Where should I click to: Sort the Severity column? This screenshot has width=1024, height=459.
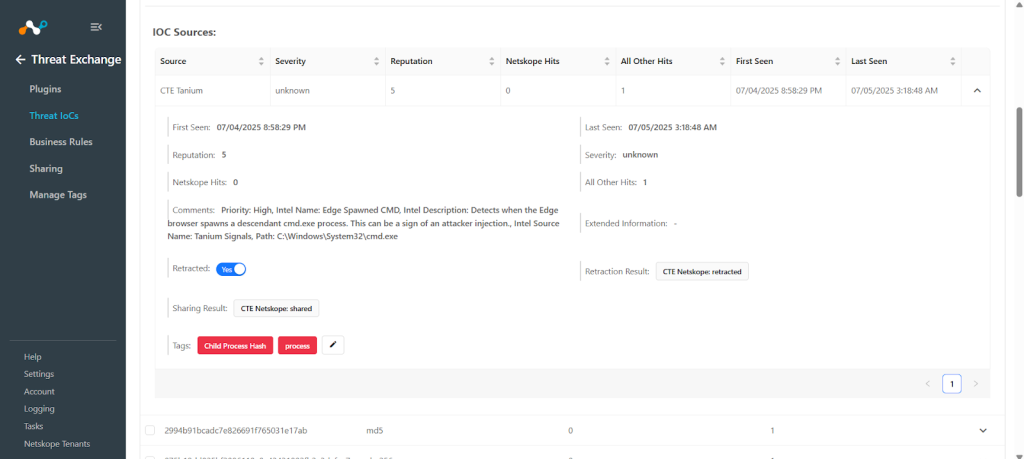pos(376,61)
